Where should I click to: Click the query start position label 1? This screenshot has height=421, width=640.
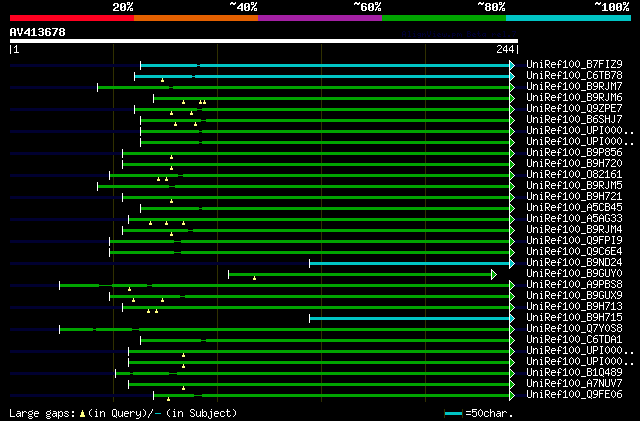click(16, 49)
